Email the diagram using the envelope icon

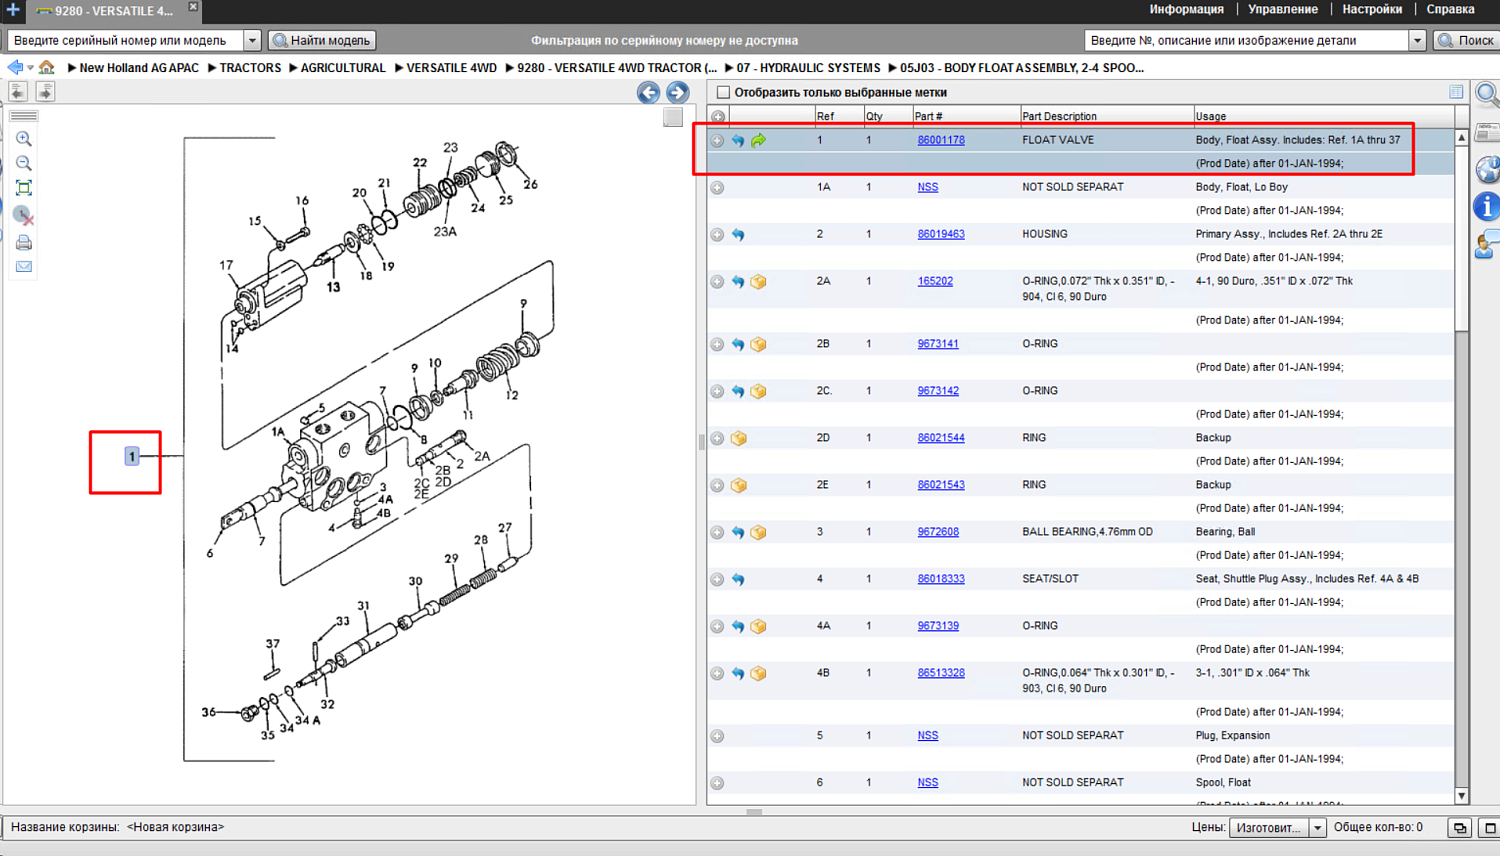tap(24, 267)
